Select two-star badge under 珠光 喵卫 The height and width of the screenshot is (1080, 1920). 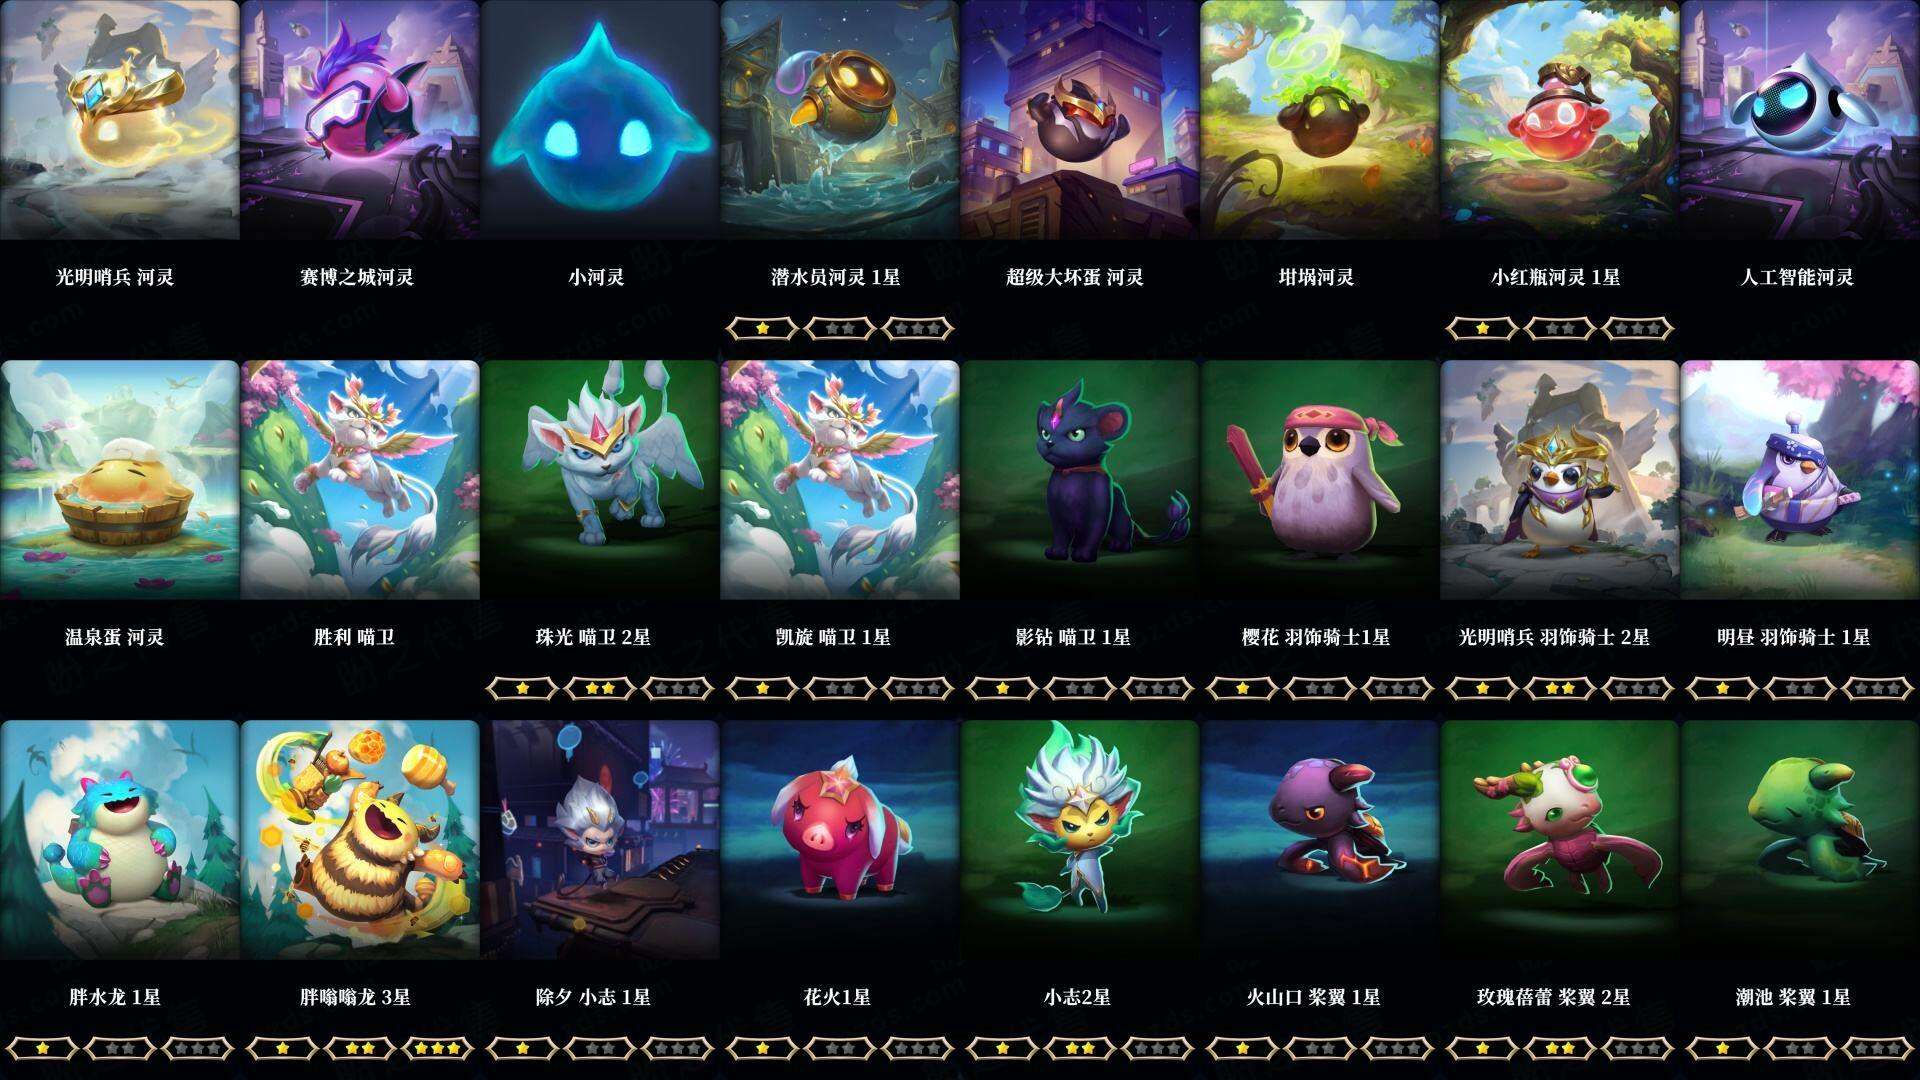600,688
